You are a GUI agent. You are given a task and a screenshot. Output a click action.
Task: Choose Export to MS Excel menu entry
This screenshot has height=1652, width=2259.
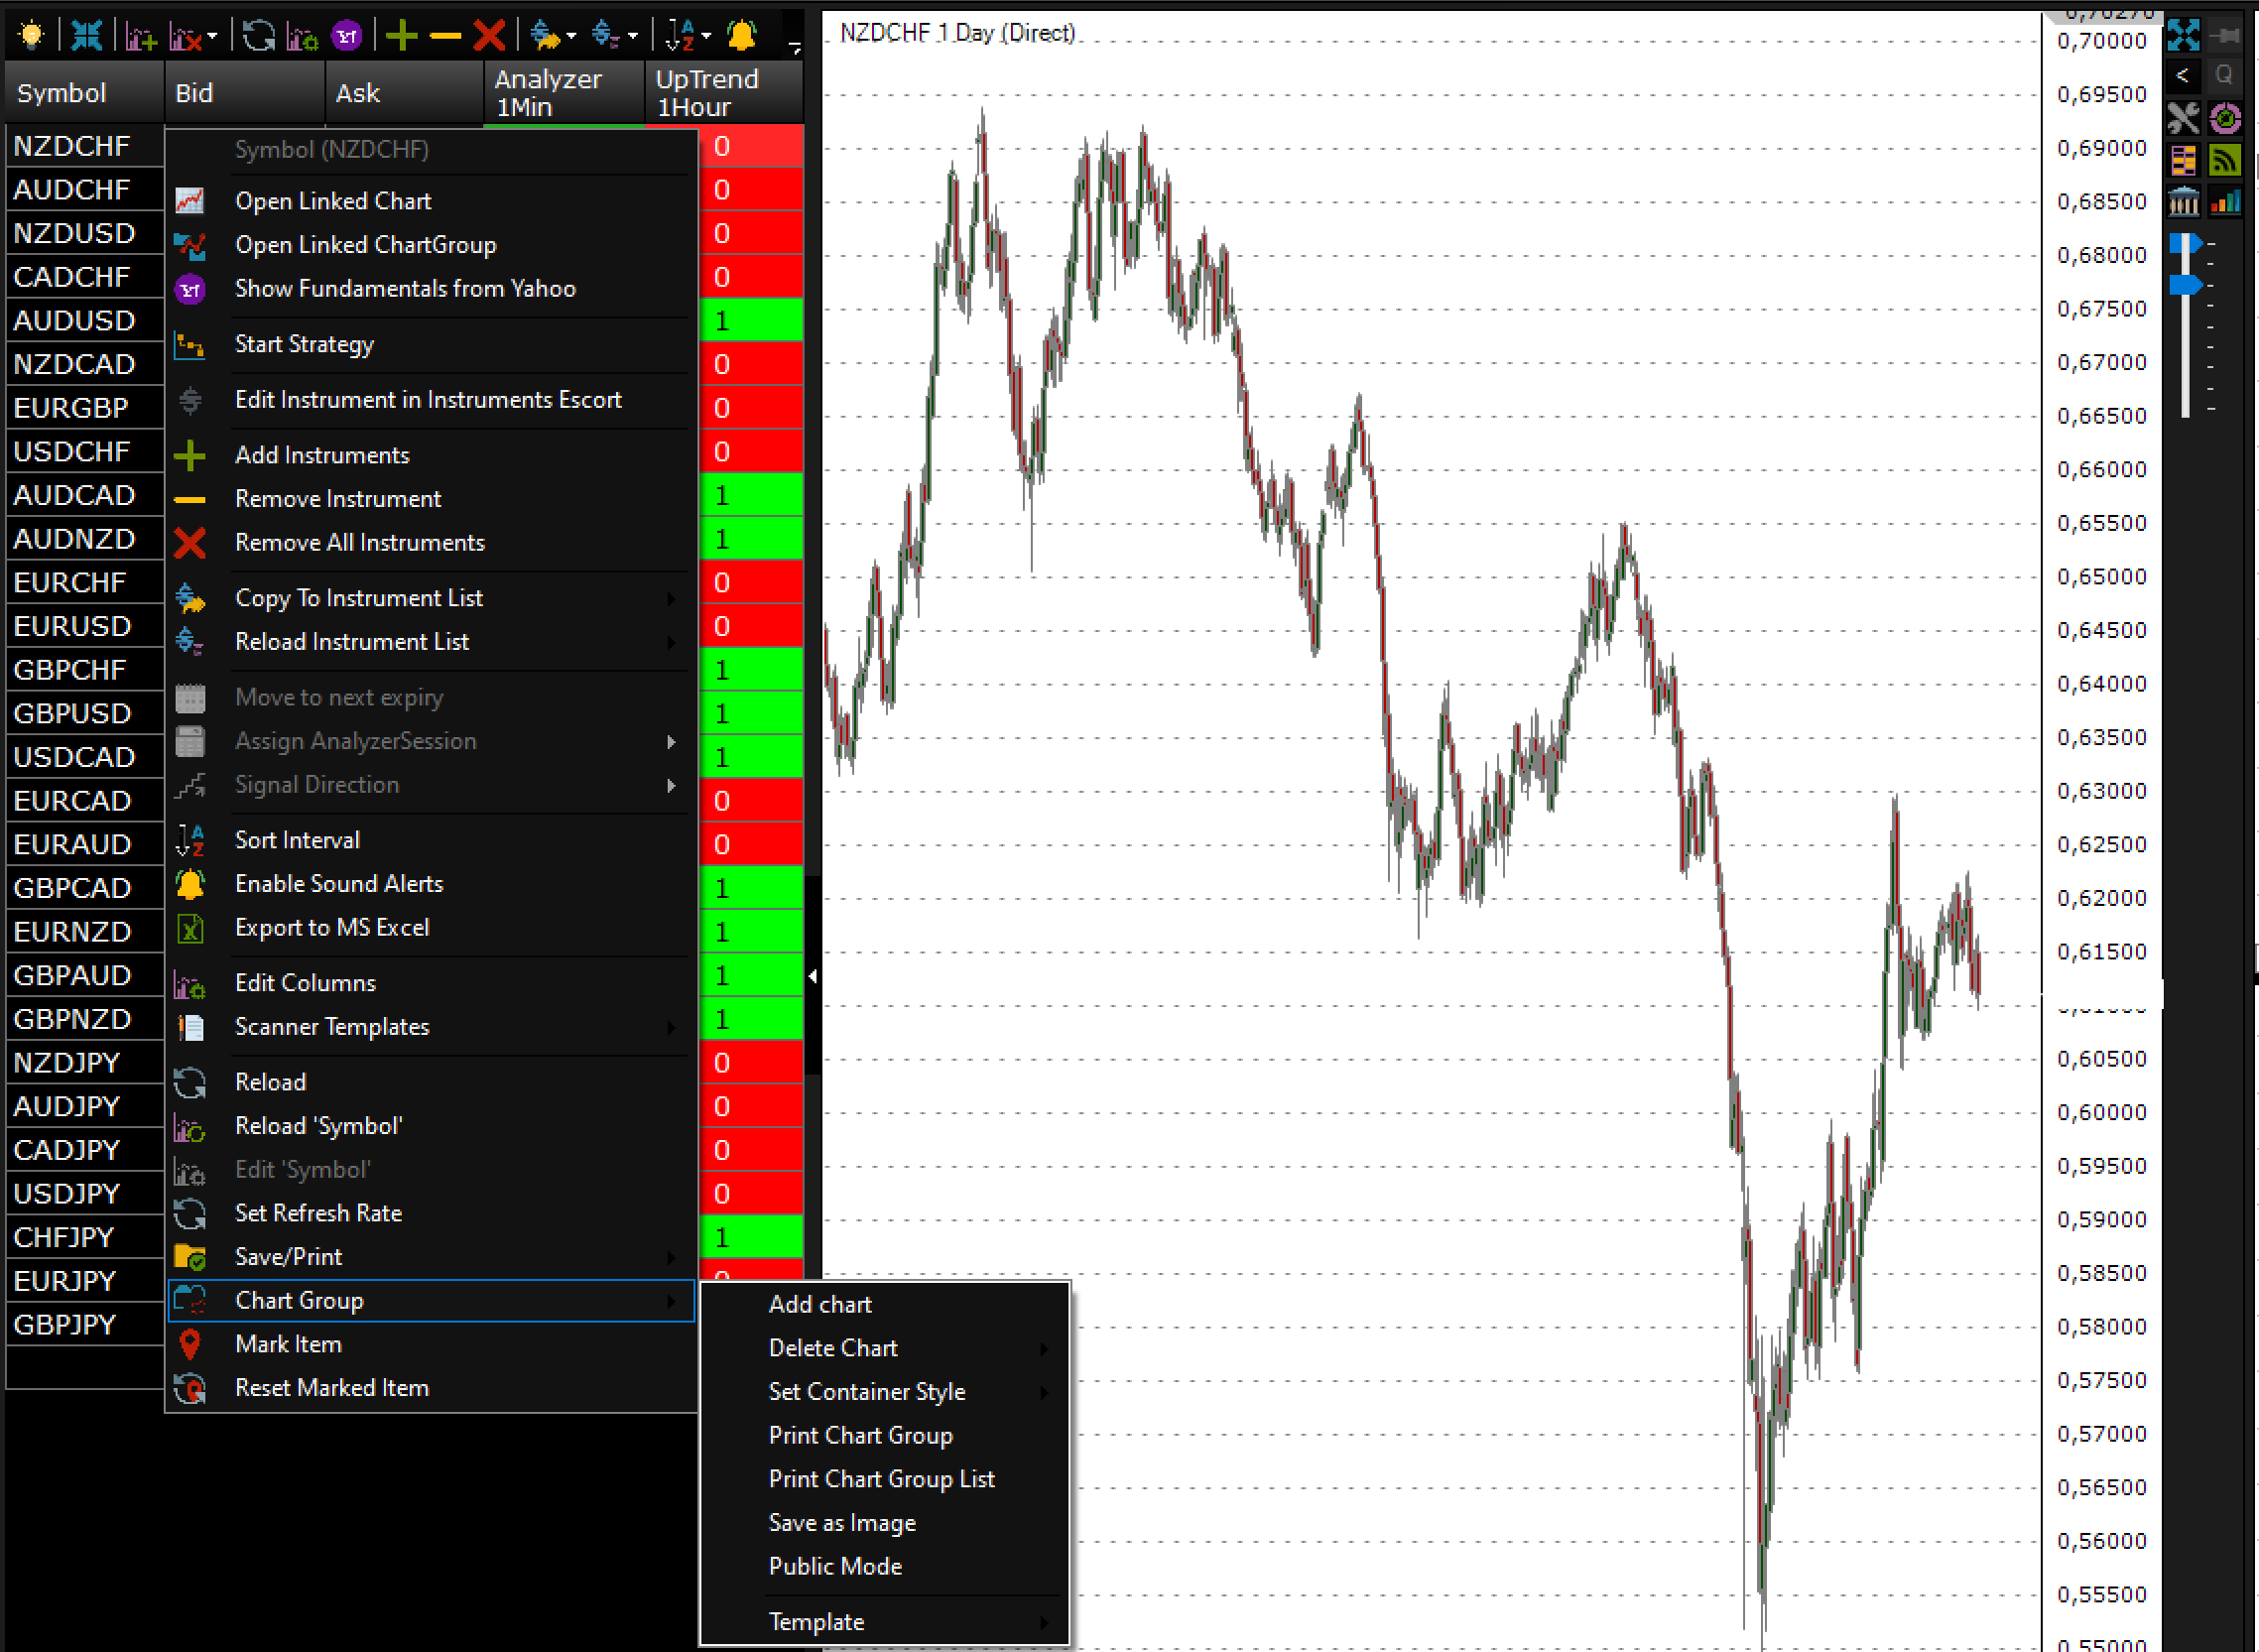332,927
